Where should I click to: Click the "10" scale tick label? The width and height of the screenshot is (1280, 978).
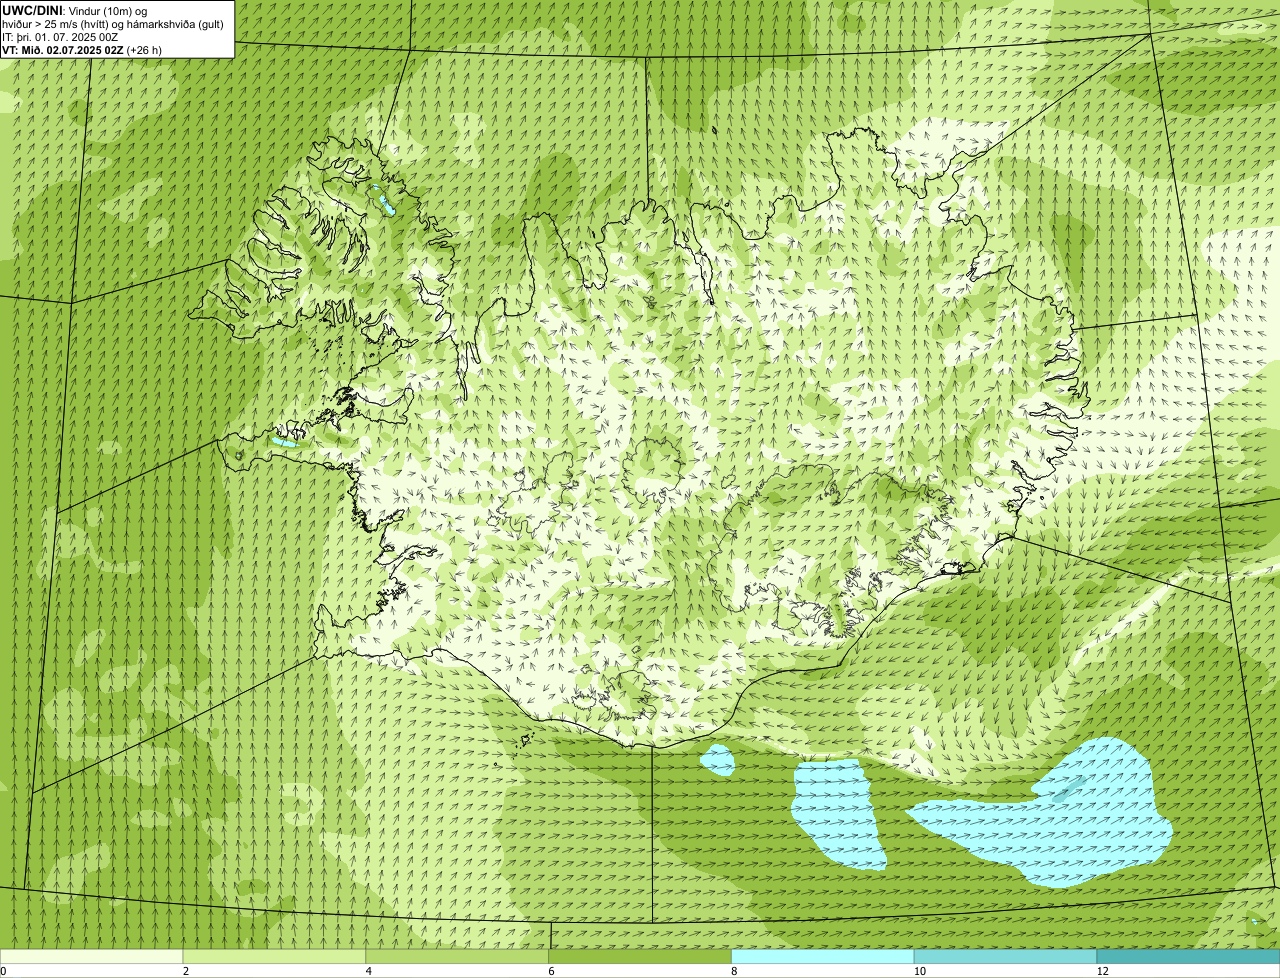pyautogui.click(x=919, y=971)
